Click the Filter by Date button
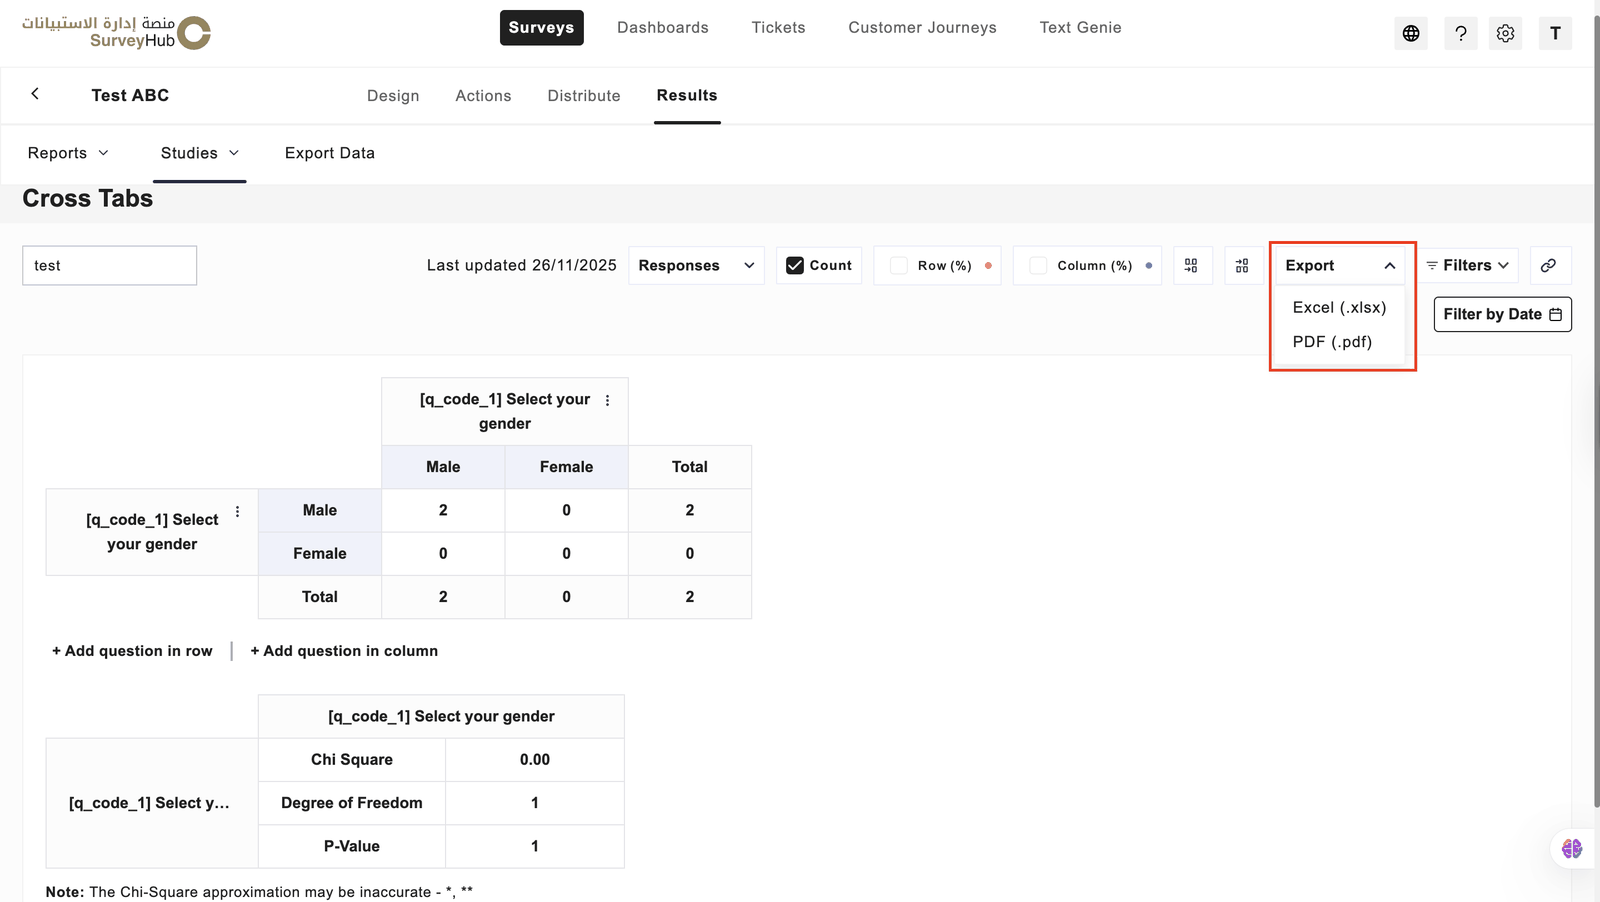Viewport: 1600px width, 902px height. coord(1502,314)
